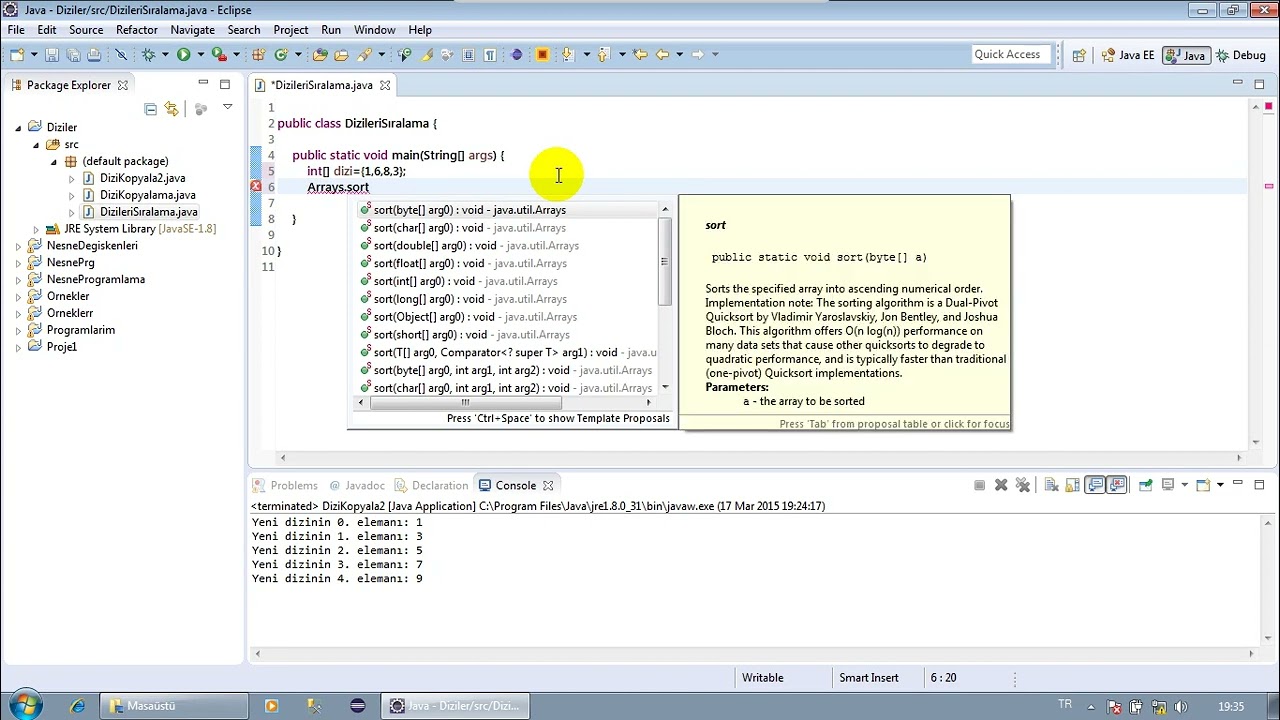Screen dimensions: 1280x720
Task: Open the Debug button dropdown arrow
Action: (x=165, y=55)
